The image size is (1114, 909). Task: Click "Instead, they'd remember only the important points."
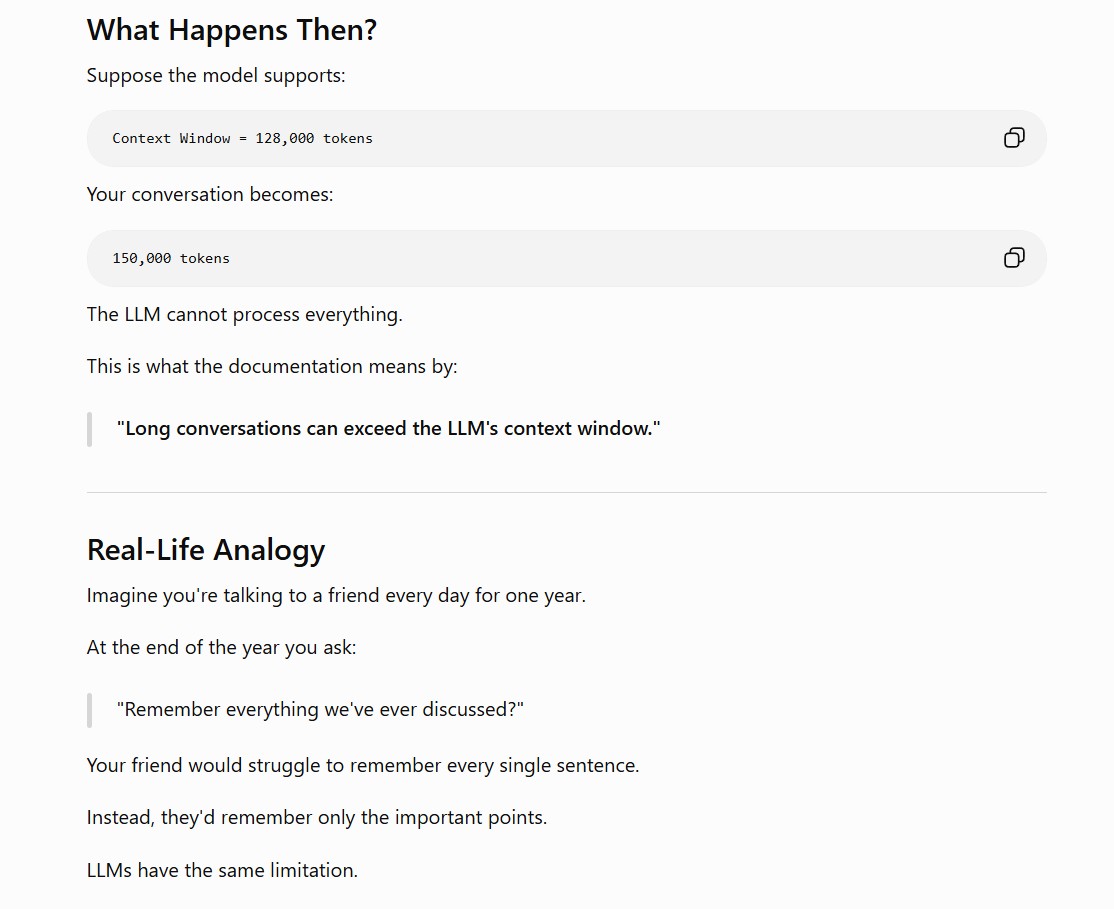[x=317, y=818]
